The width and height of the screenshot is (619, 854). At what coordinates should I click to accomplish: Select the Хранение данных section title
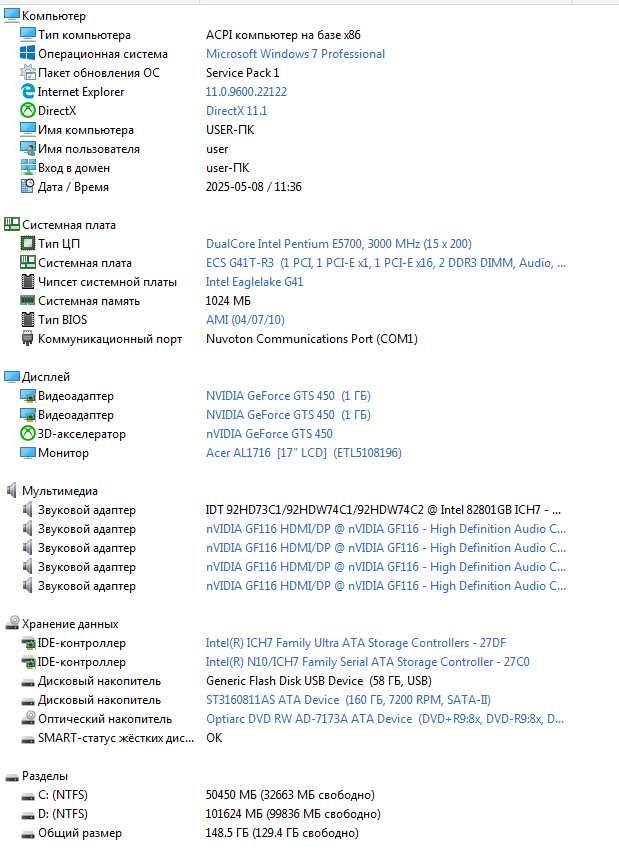click(70, 624)
